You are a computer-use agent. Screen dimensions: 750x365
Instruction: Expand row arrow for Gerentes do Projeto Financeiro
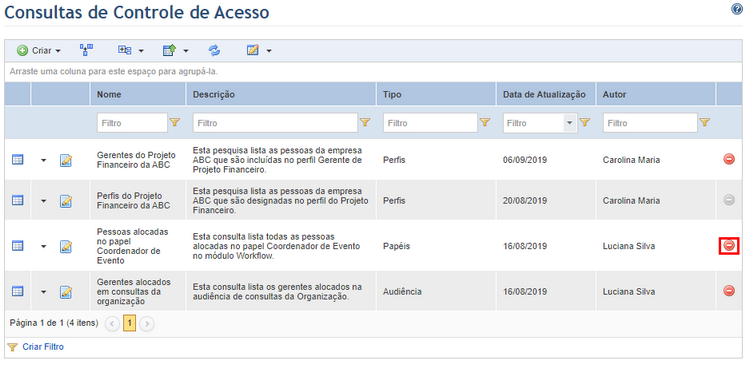pos(44,160)
